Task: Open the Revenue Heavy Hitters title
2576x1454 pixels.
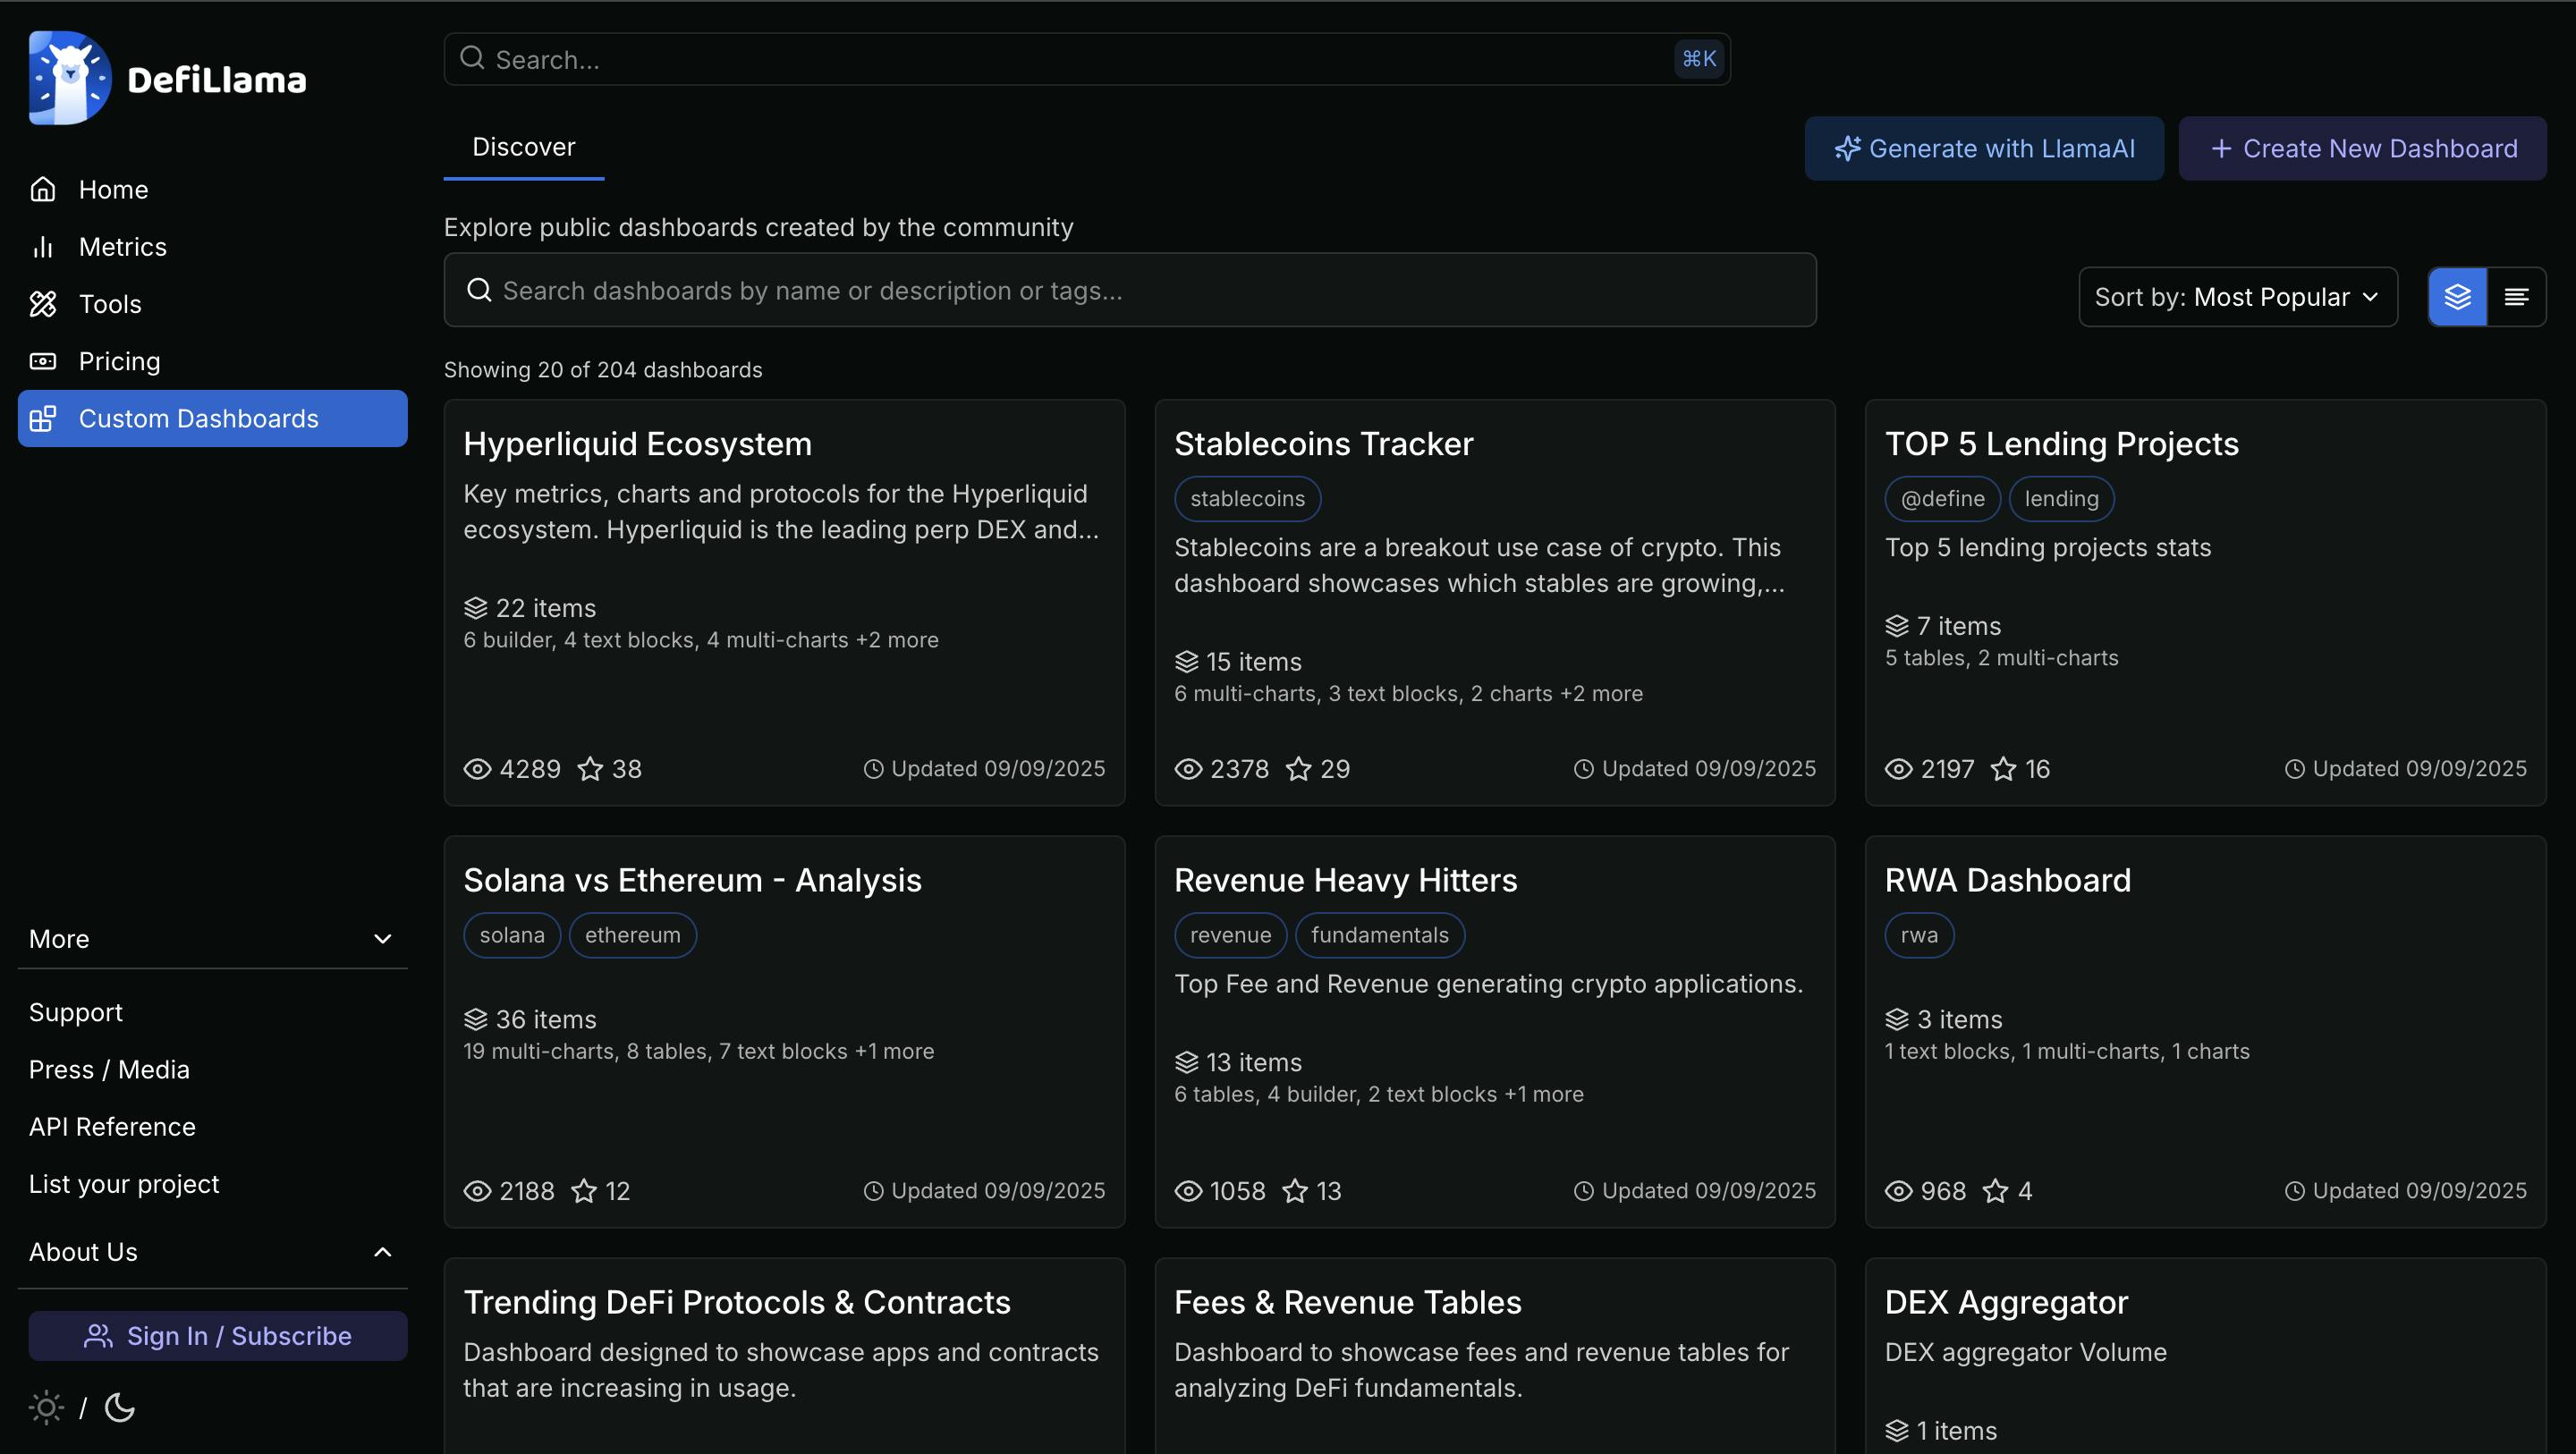Action: click(x=1346, y=880)
